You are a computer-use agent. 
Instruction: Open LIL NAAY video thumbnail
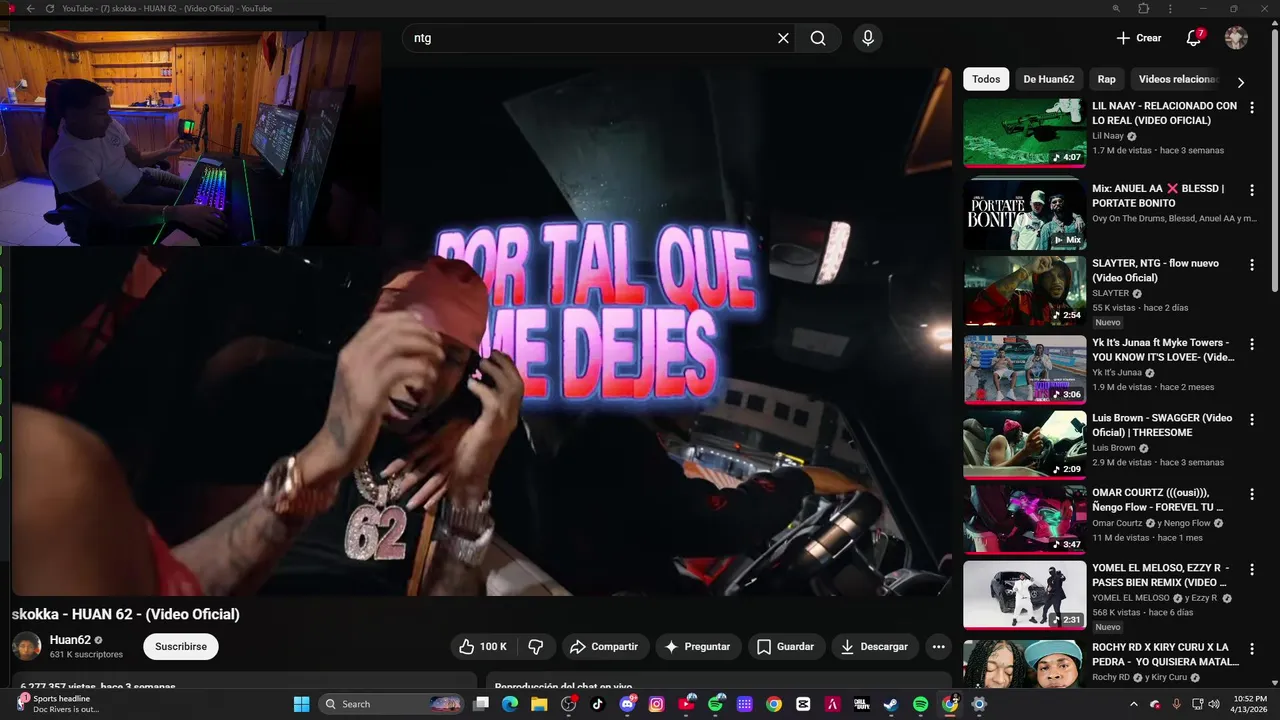click(1024, 132)
